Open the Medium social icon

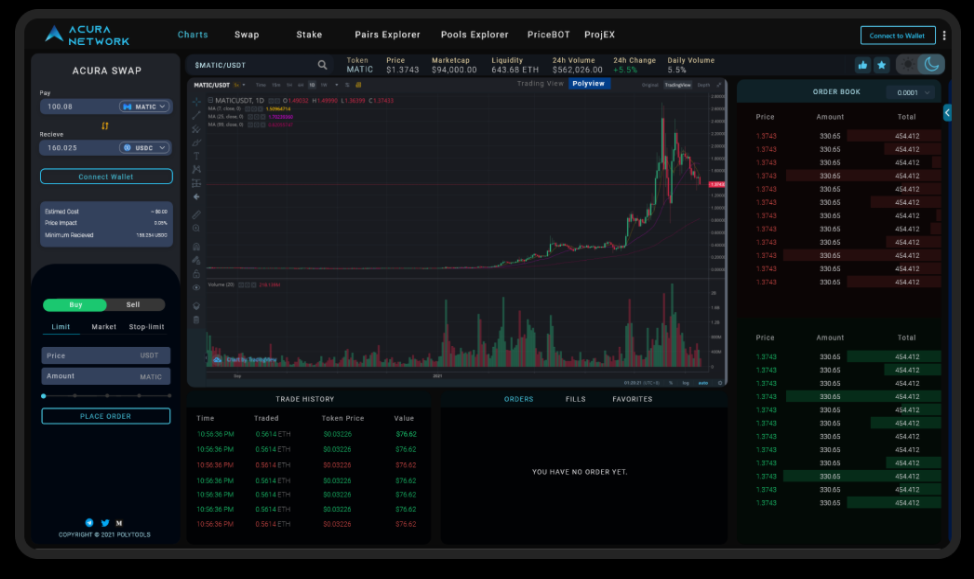click(119, 522)
